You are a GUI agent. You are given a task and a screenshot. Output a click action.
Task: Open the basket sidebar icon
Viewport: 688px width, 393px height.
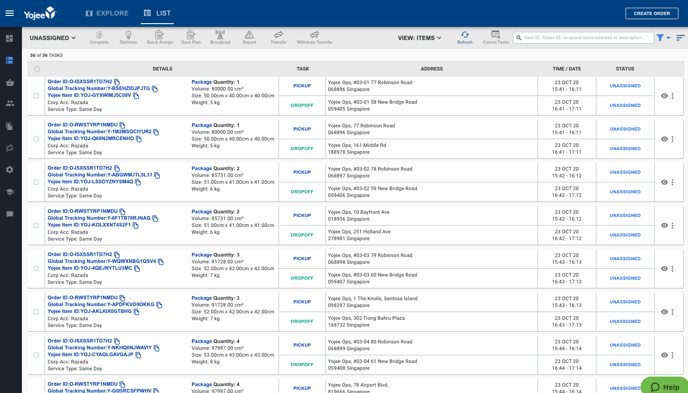coord(10,82)
